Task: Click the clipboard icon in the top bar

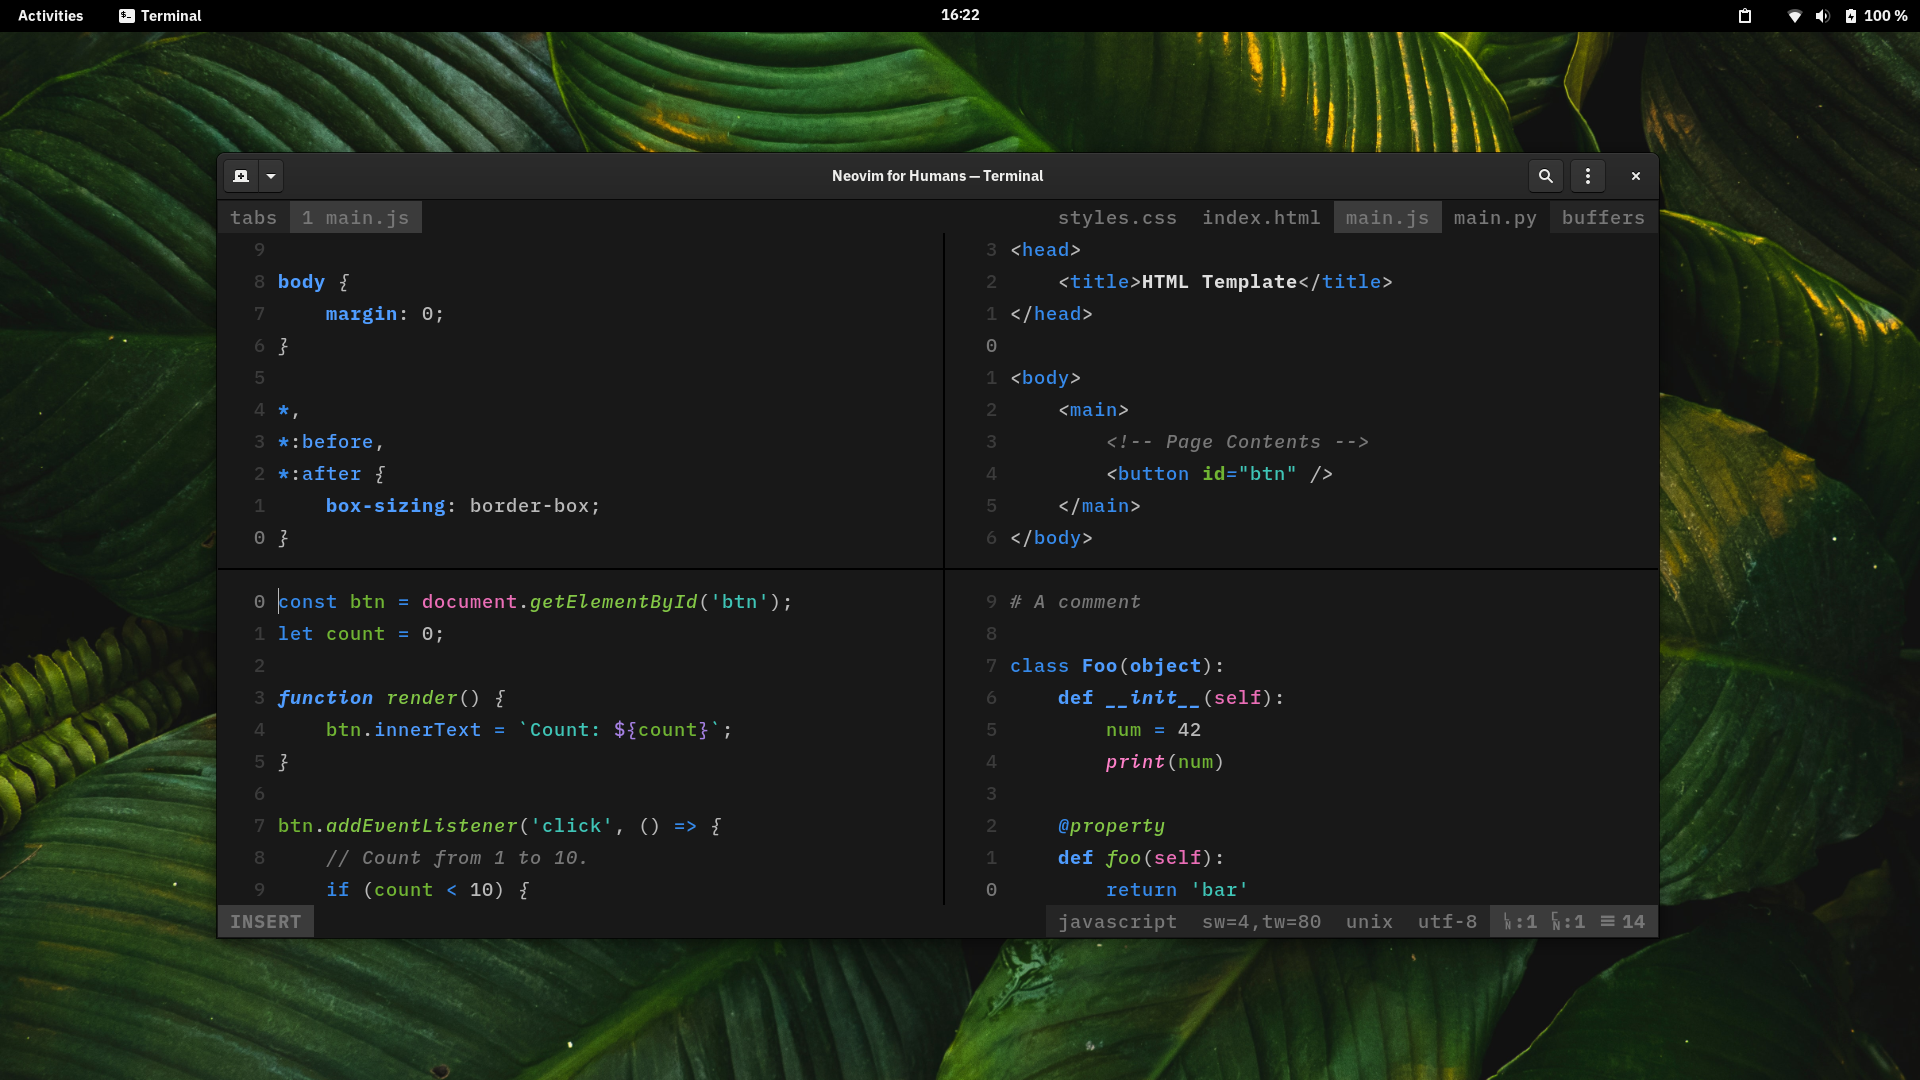Action: tap(1745, 16)
